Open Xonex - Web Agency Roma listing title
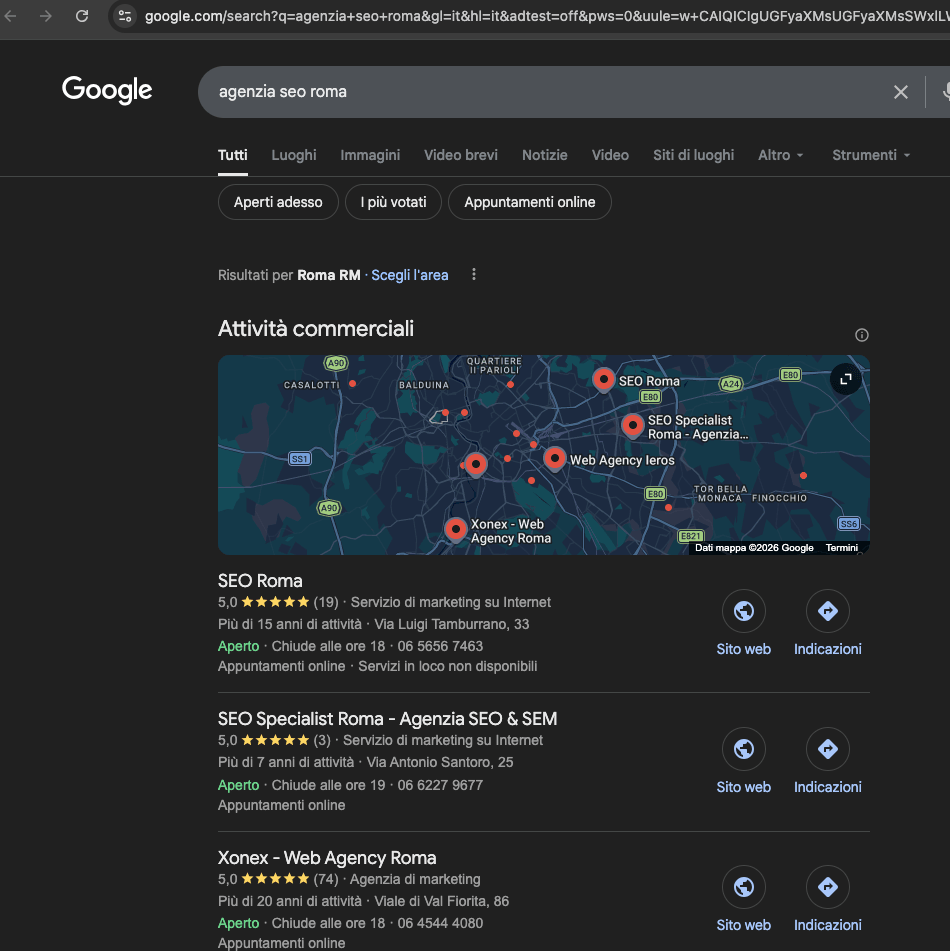 (x=327, y=858)
